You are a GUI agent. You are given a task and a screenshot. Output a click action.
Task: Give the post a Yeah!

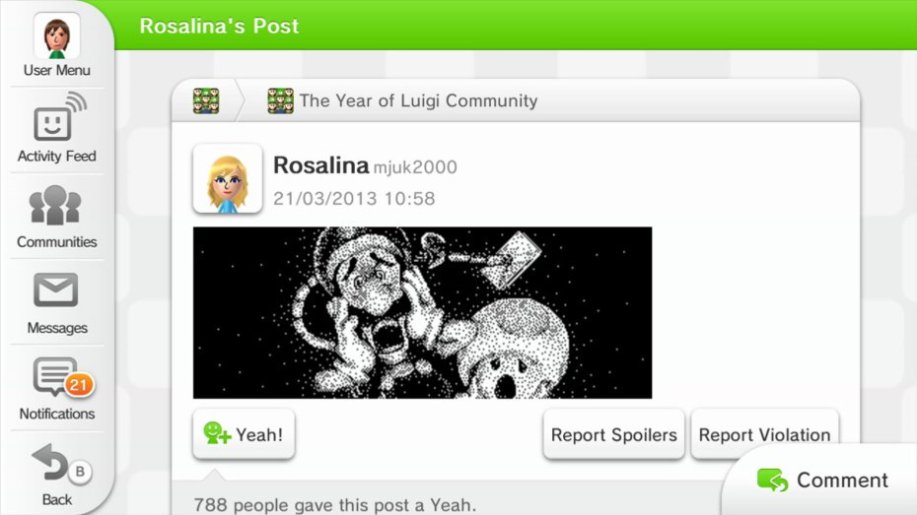[244, 434]
